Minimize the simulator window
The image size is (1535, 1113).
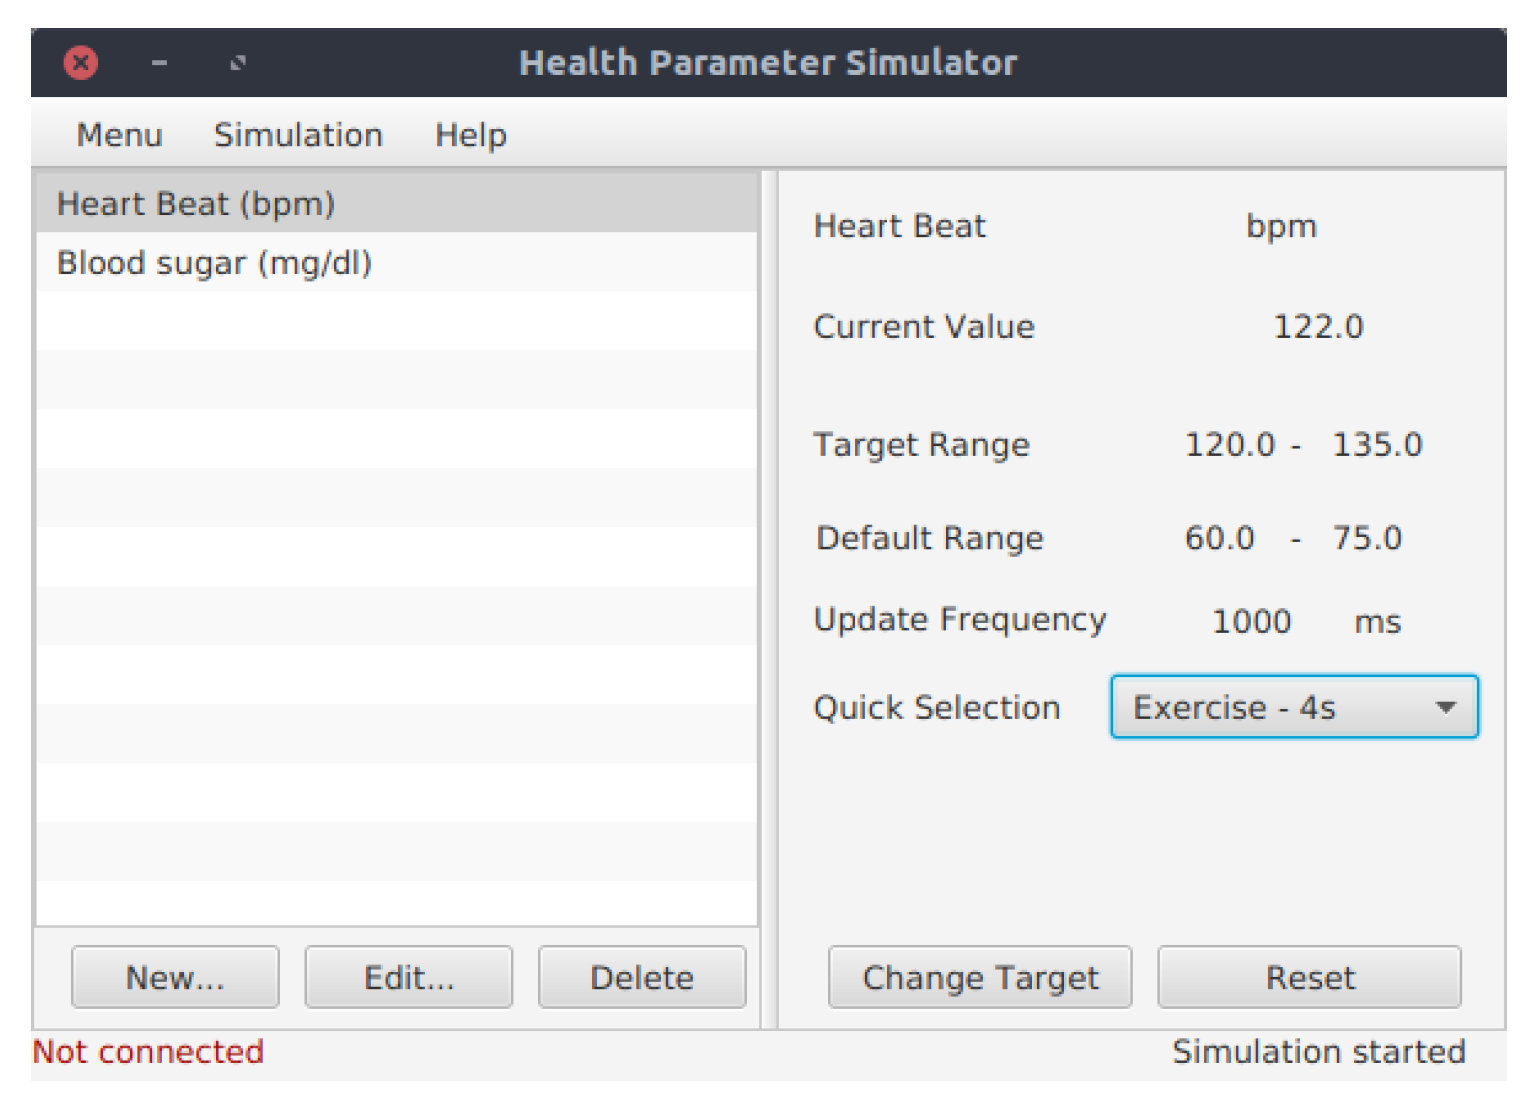(x=159, y=63)
